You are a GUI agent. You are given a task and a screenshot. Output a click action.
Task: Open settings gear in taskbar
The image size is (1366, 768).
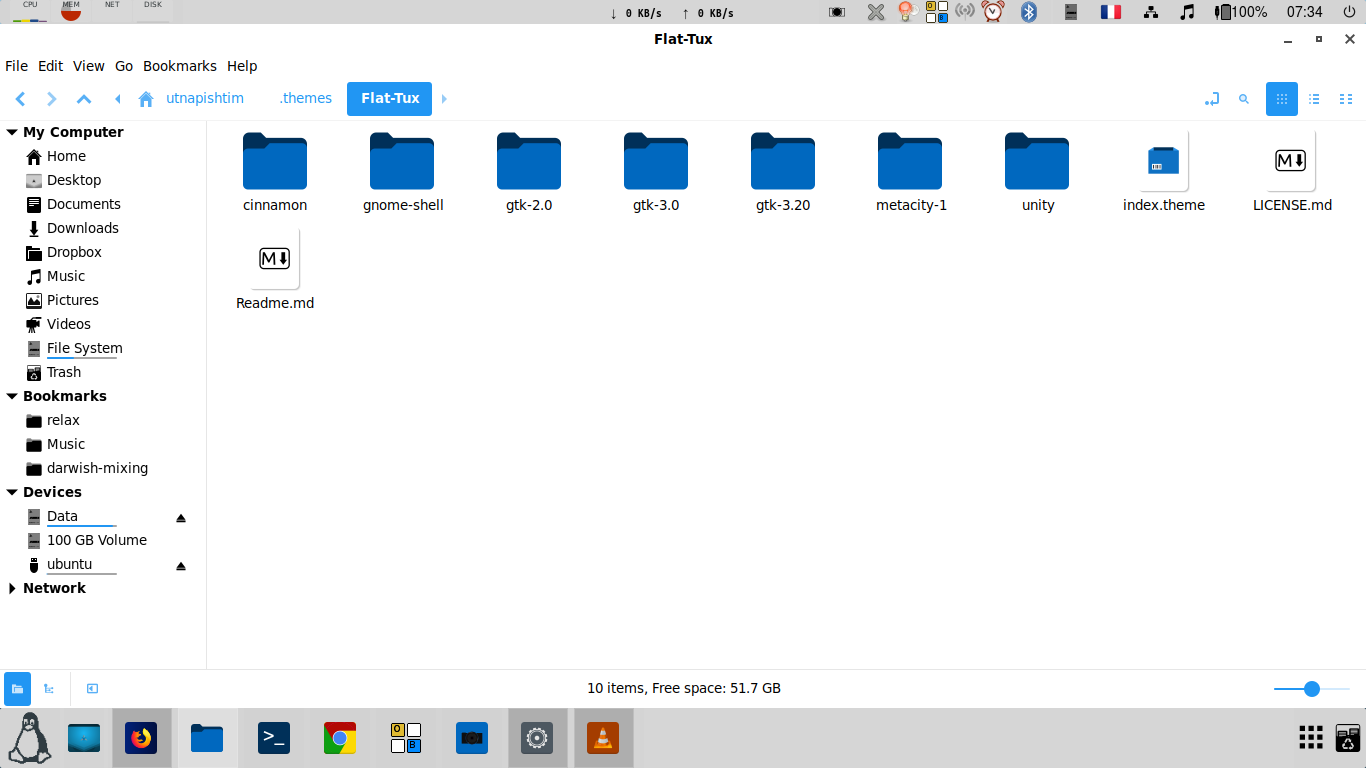[537, 739]
